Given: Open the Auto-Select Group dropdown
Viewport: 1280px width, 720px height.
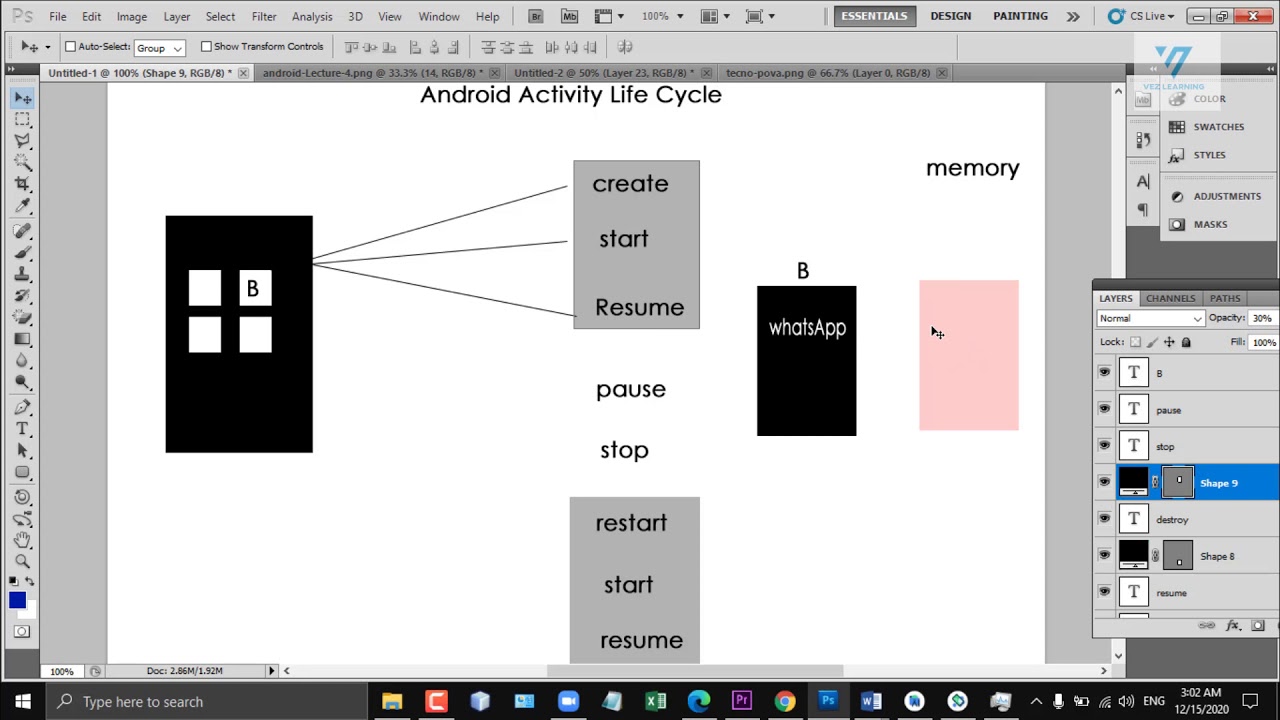Looking at the screenshot, I should click(x=160, y=48).
